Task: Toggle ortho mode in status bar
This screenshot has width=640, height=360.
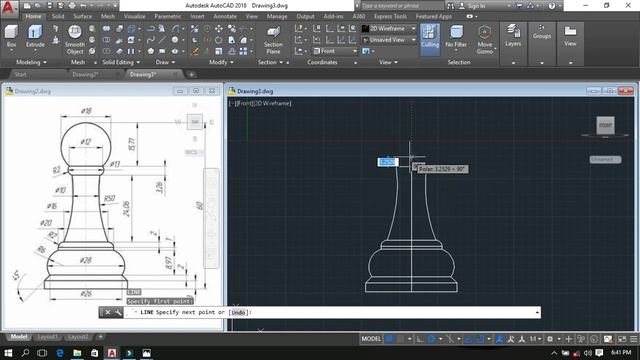Action: click(x=420, y=339)
